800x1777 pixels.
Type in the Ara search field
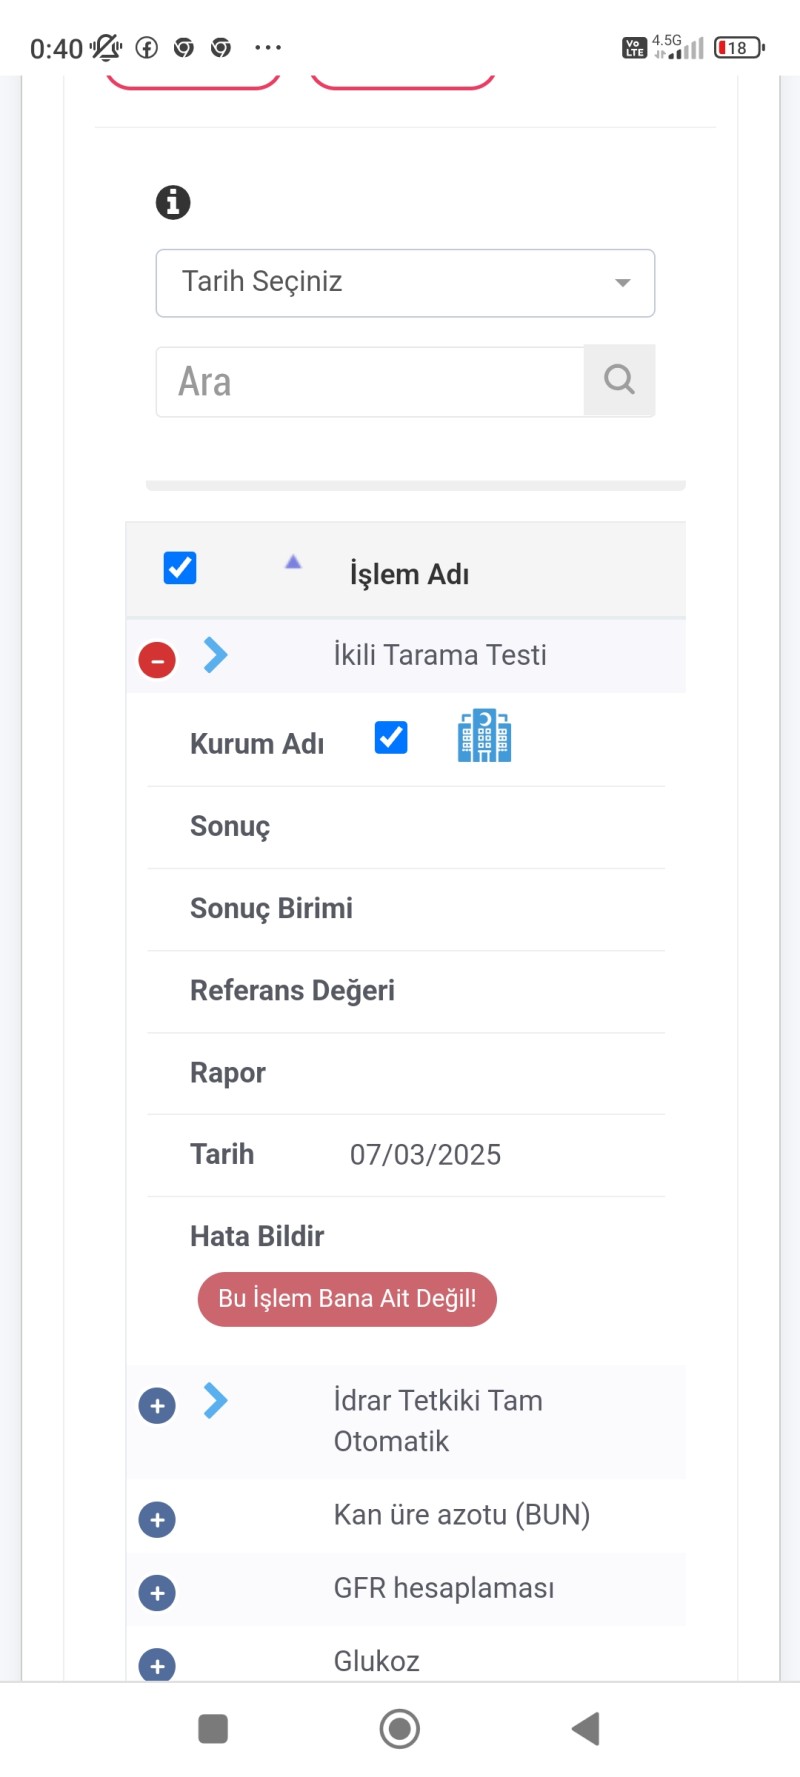[370, 382]
